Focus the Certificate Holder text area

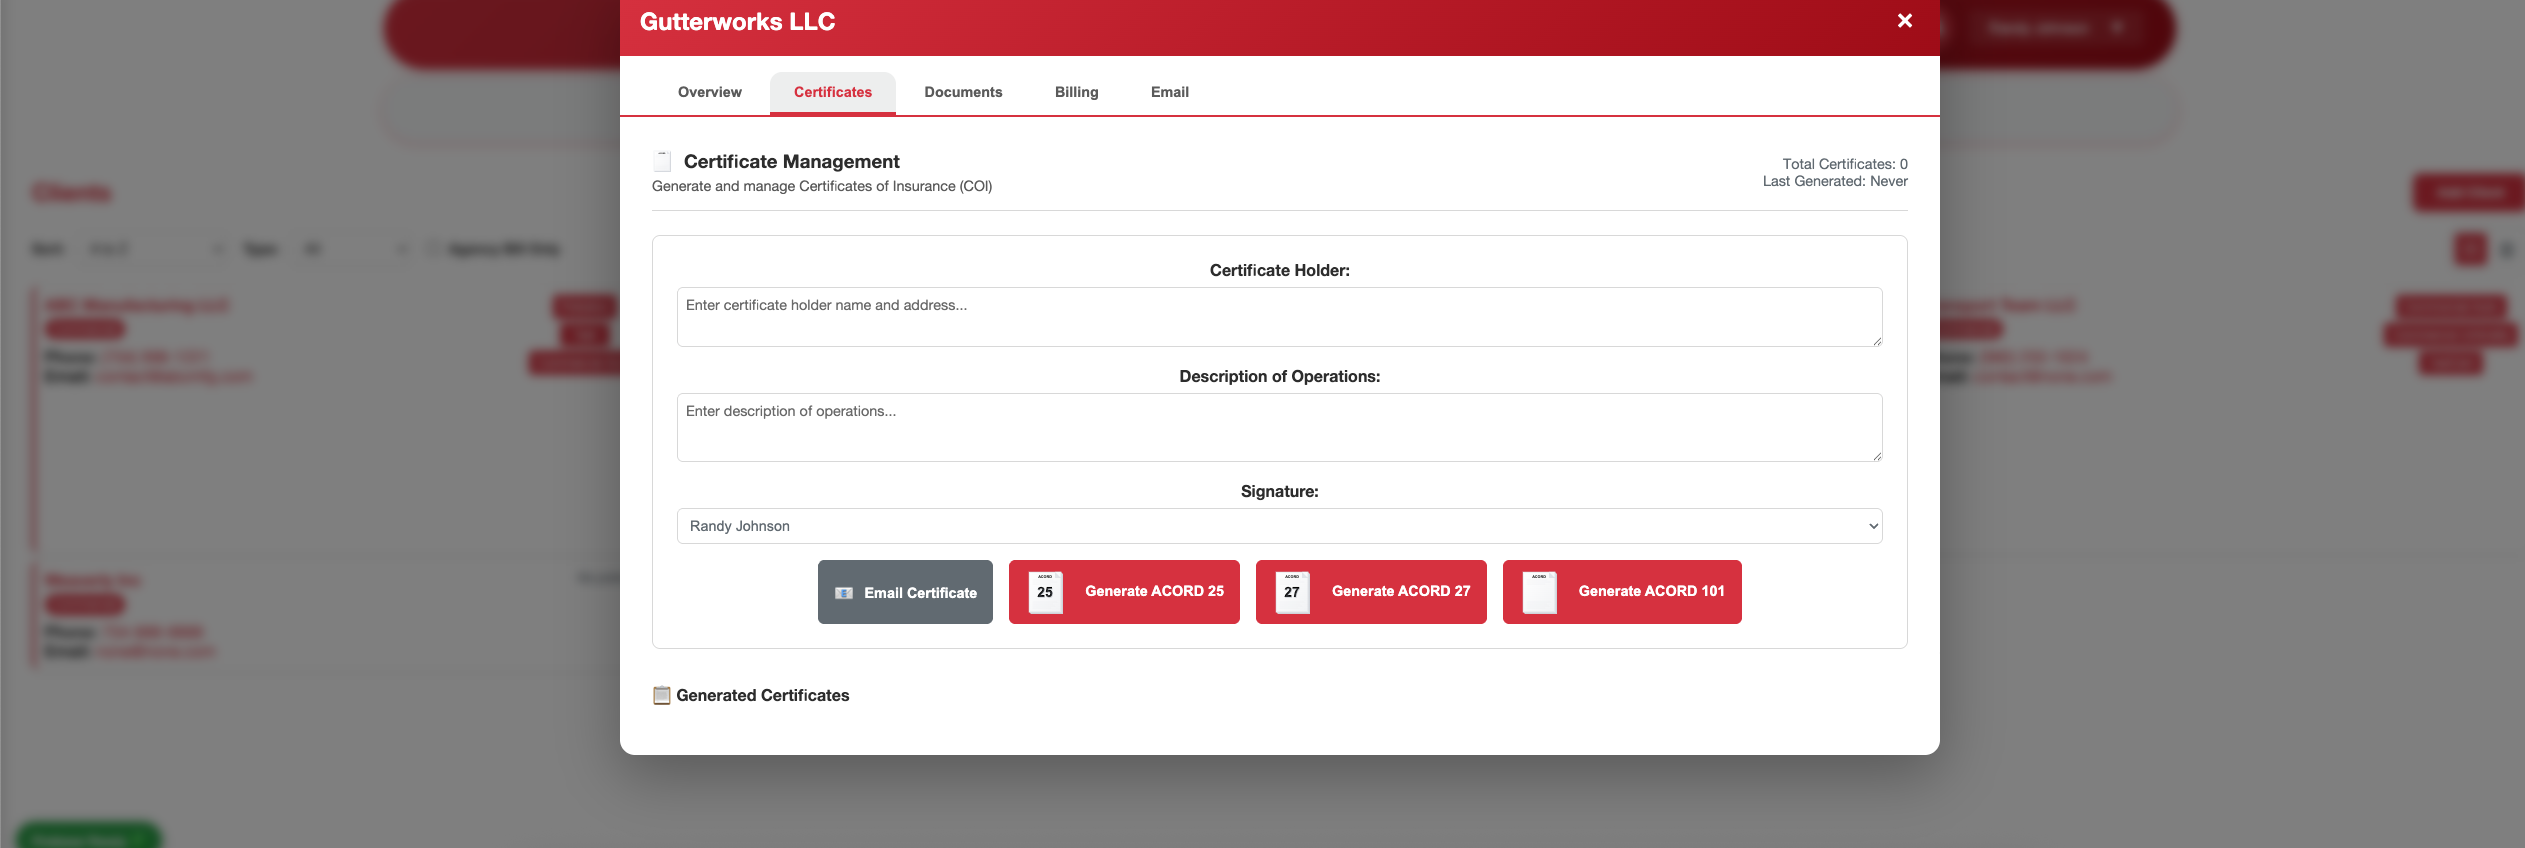click(x=1279, y=317)
